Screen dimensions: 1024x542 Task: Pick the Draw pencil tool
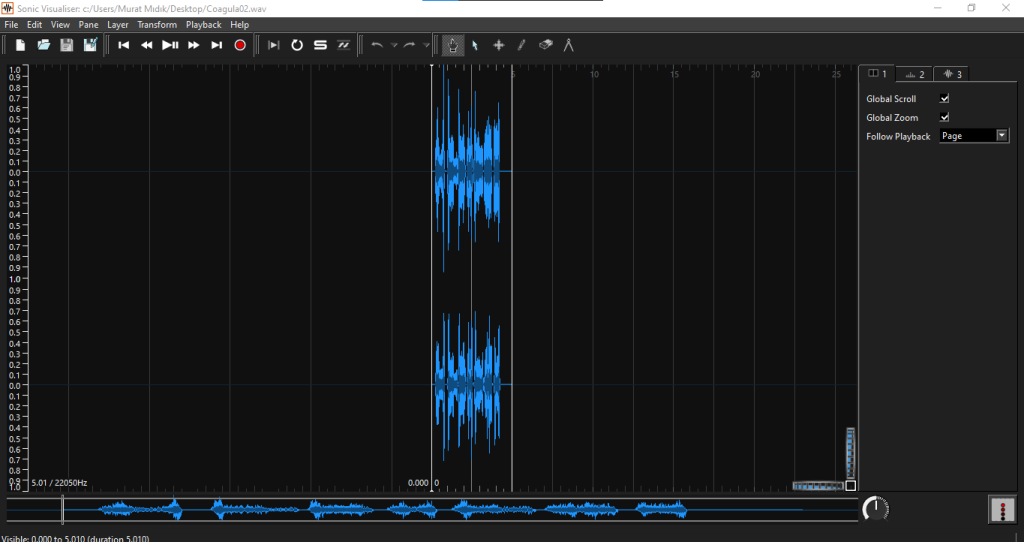tap(521, 45)
